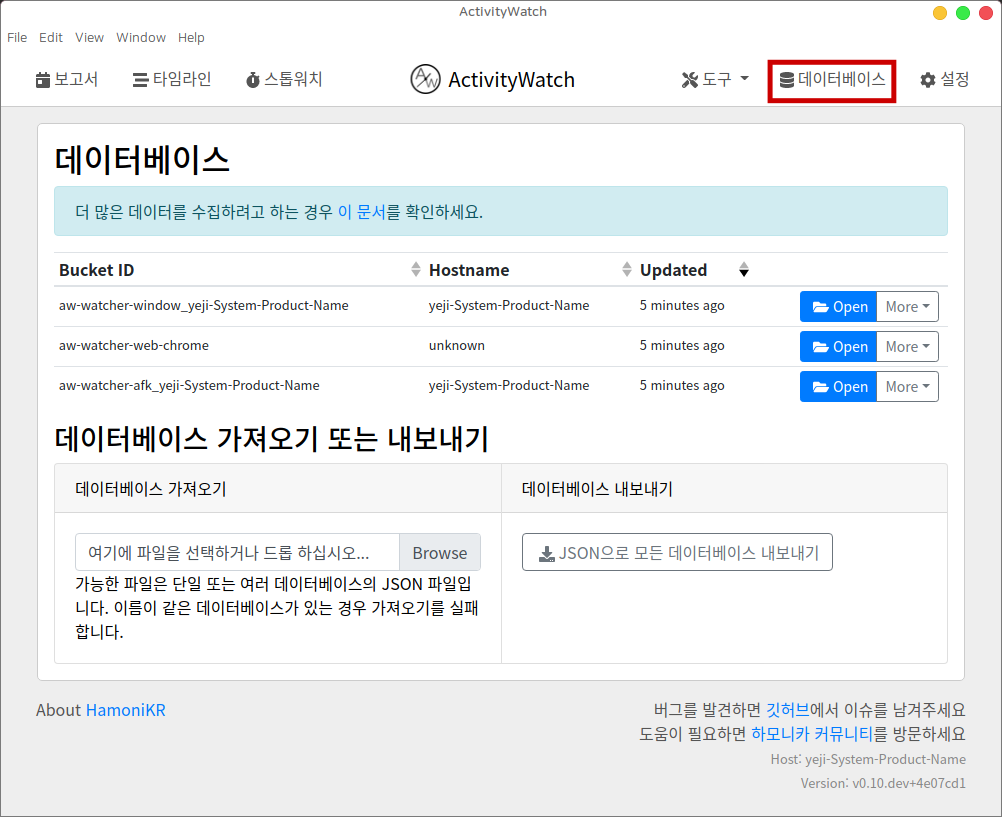
Task: Click Browse to choose import file
Action: [439, 553]
